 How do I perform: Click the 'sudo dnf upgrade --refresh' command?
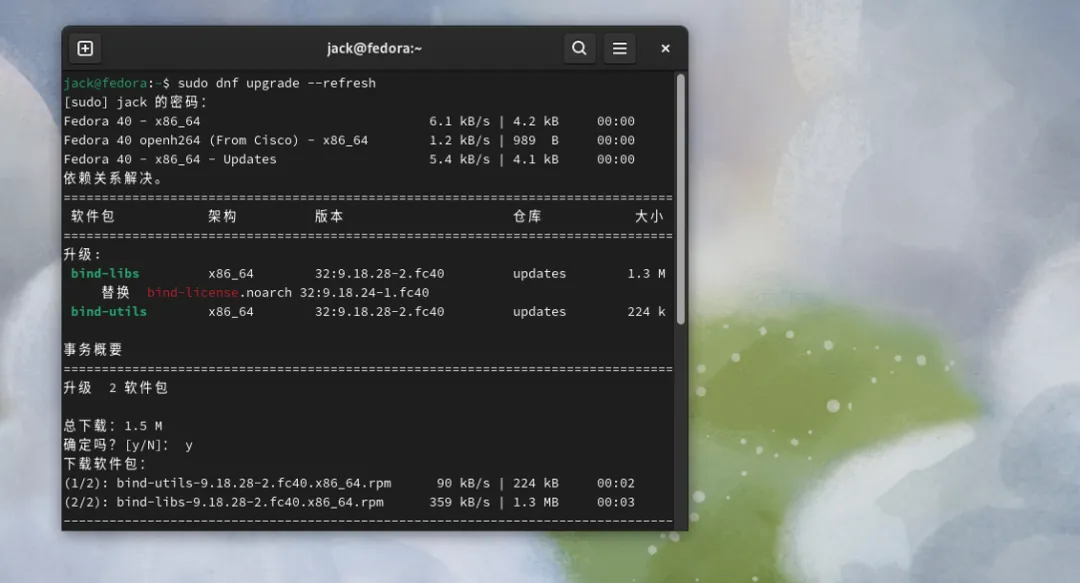click(277, 83)
